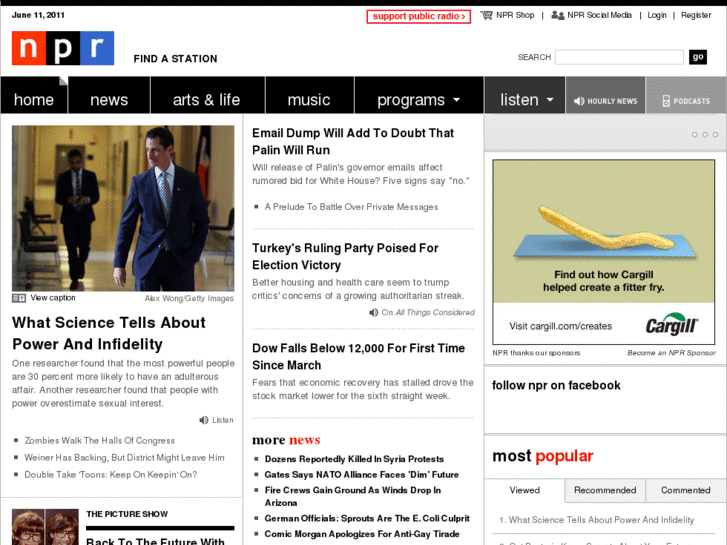Click the NPR Social Media link
The height and width of the screenshot is (545, 727).
pos(599,15)
